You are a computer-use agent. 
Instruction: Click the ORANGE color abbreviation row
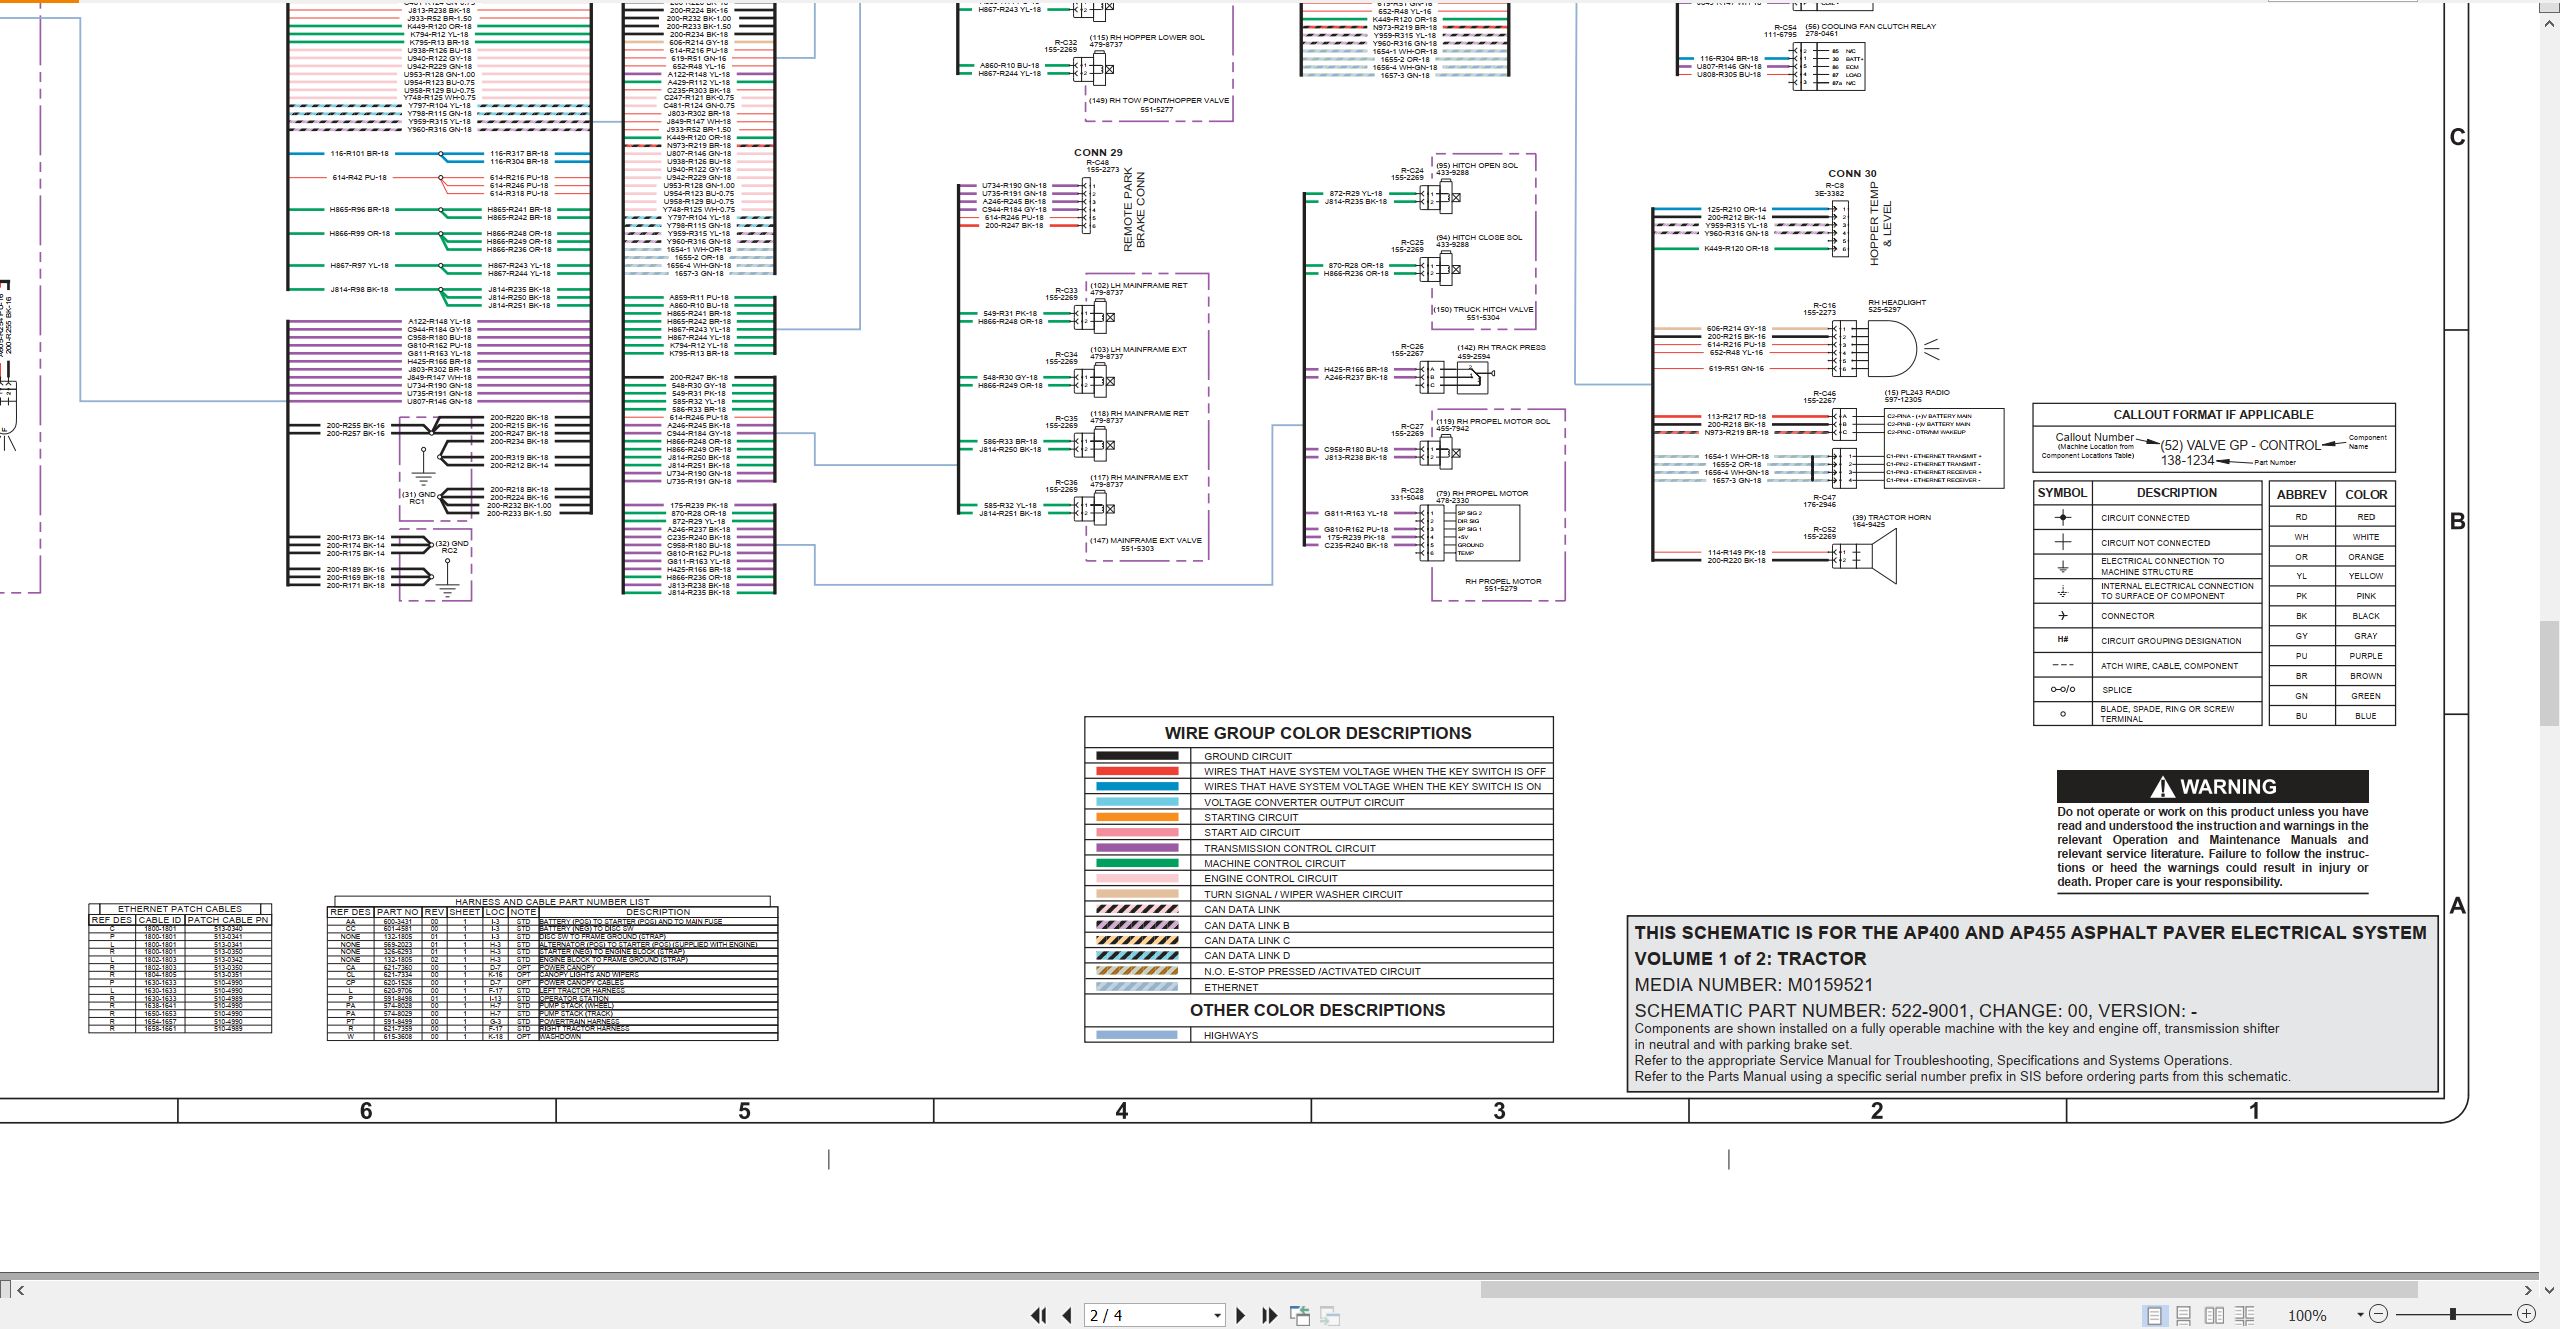point(2332,557)
